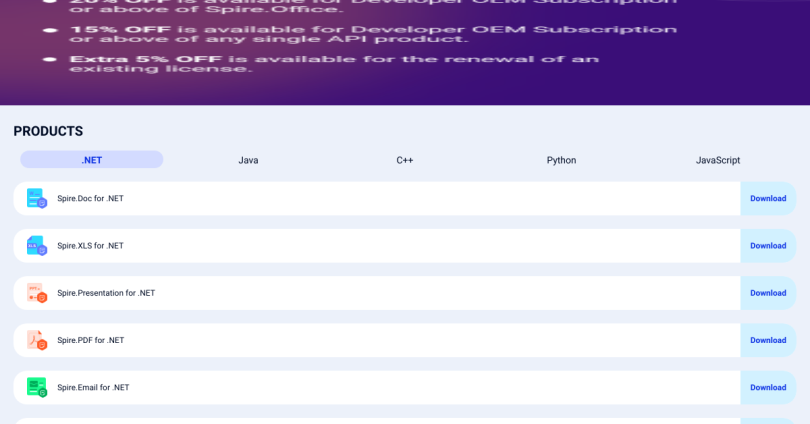Show the Python products tab
The image size is (810, 424).
pyautogui.click(x=561, y=160)
